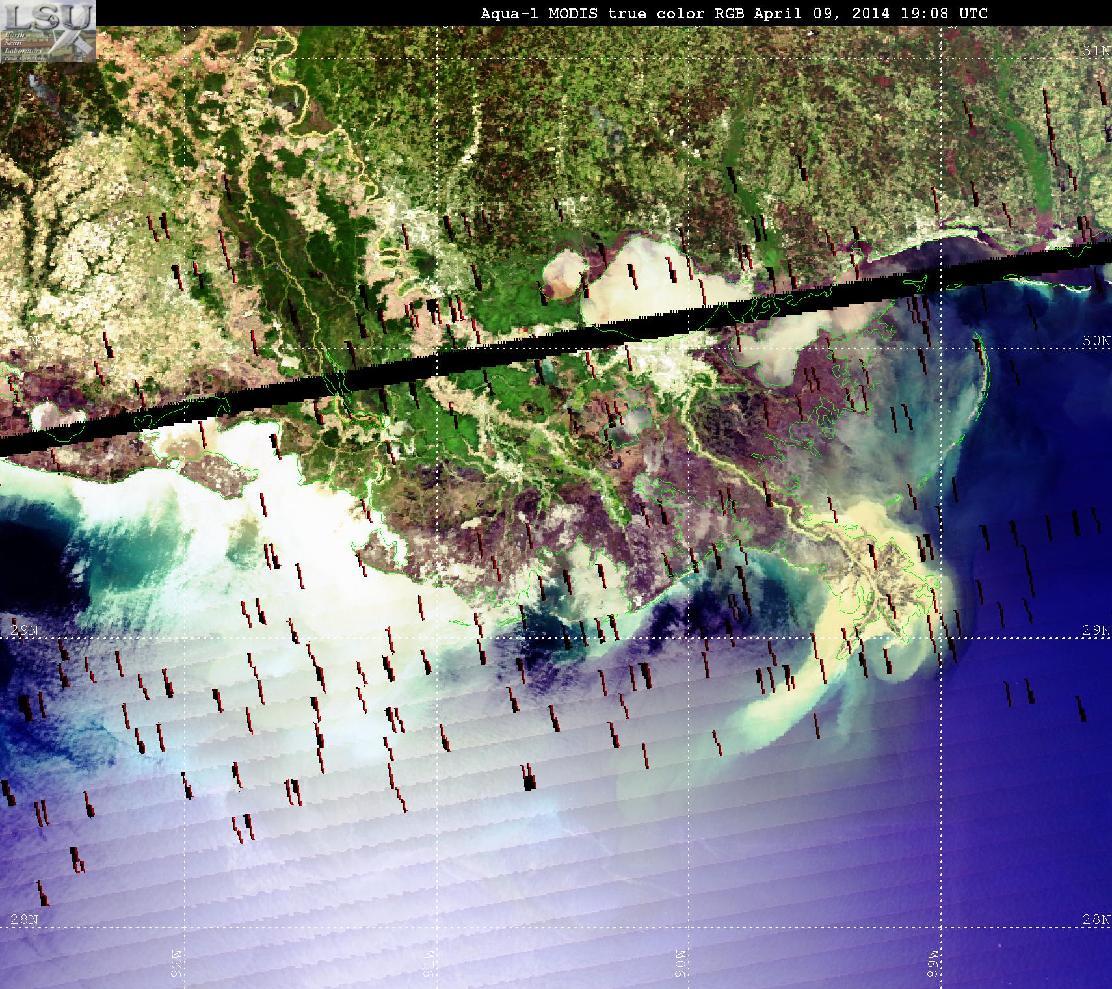The width and height of the screenshot is (1112, 989).
Task: Select the 30N latitude label on the right
Action: click(x=1096, y=341)
